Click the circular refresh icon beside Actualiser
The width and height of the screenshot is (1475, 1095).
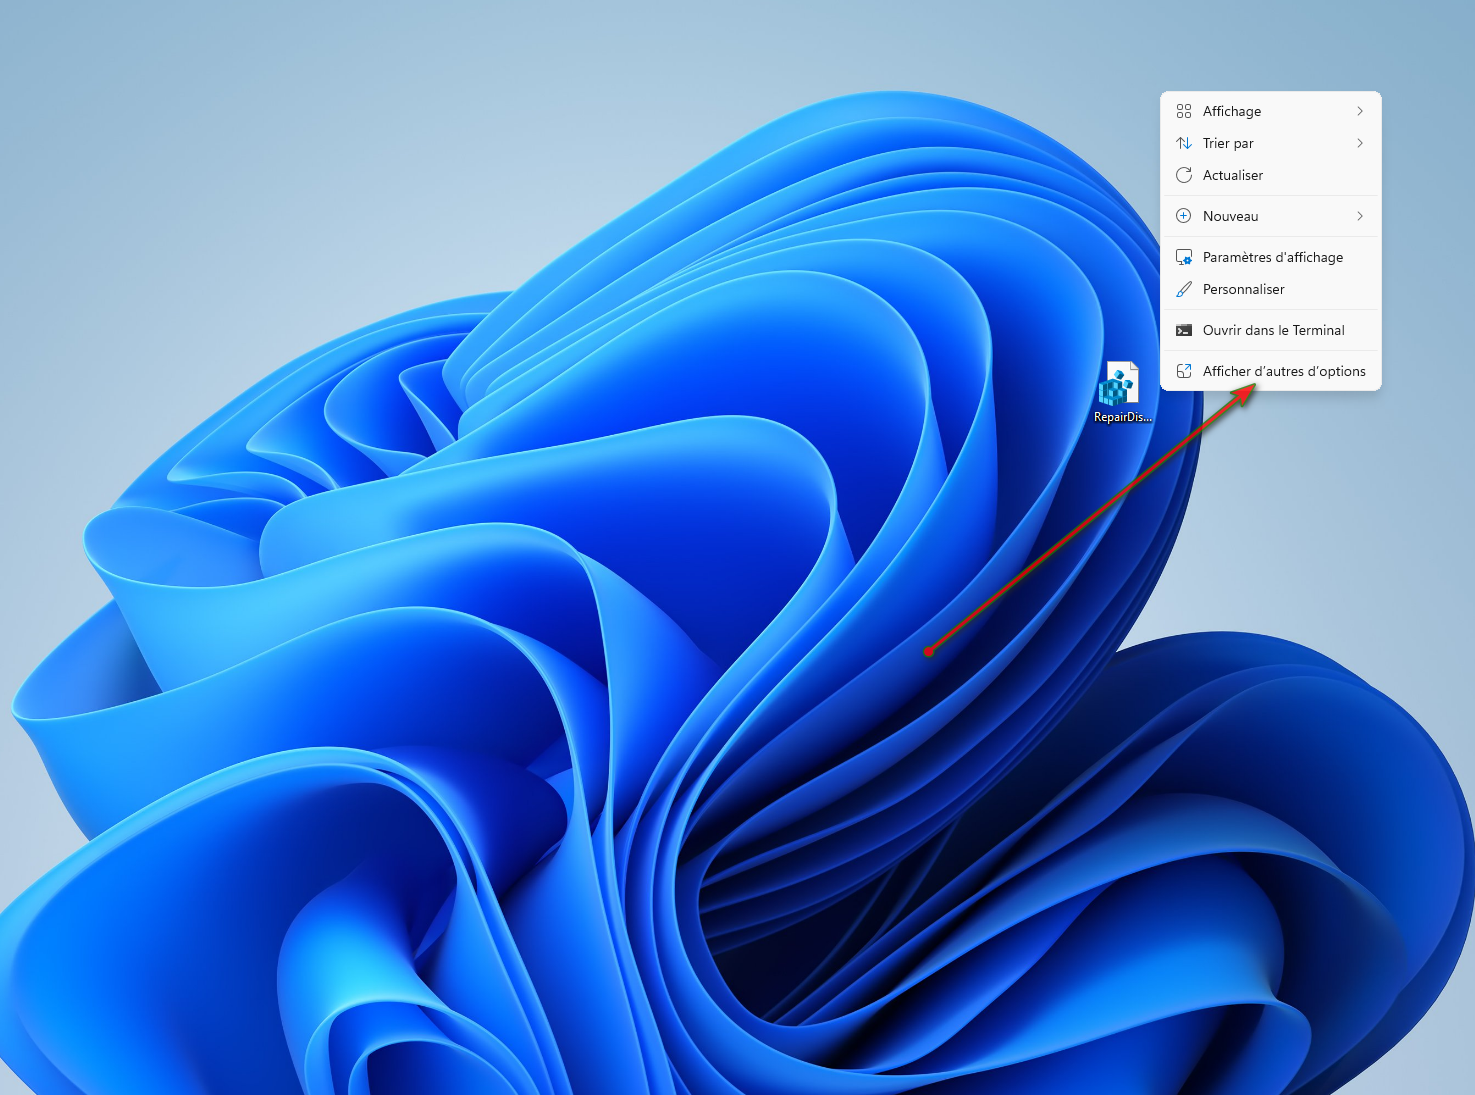[x=1184, y=175]
